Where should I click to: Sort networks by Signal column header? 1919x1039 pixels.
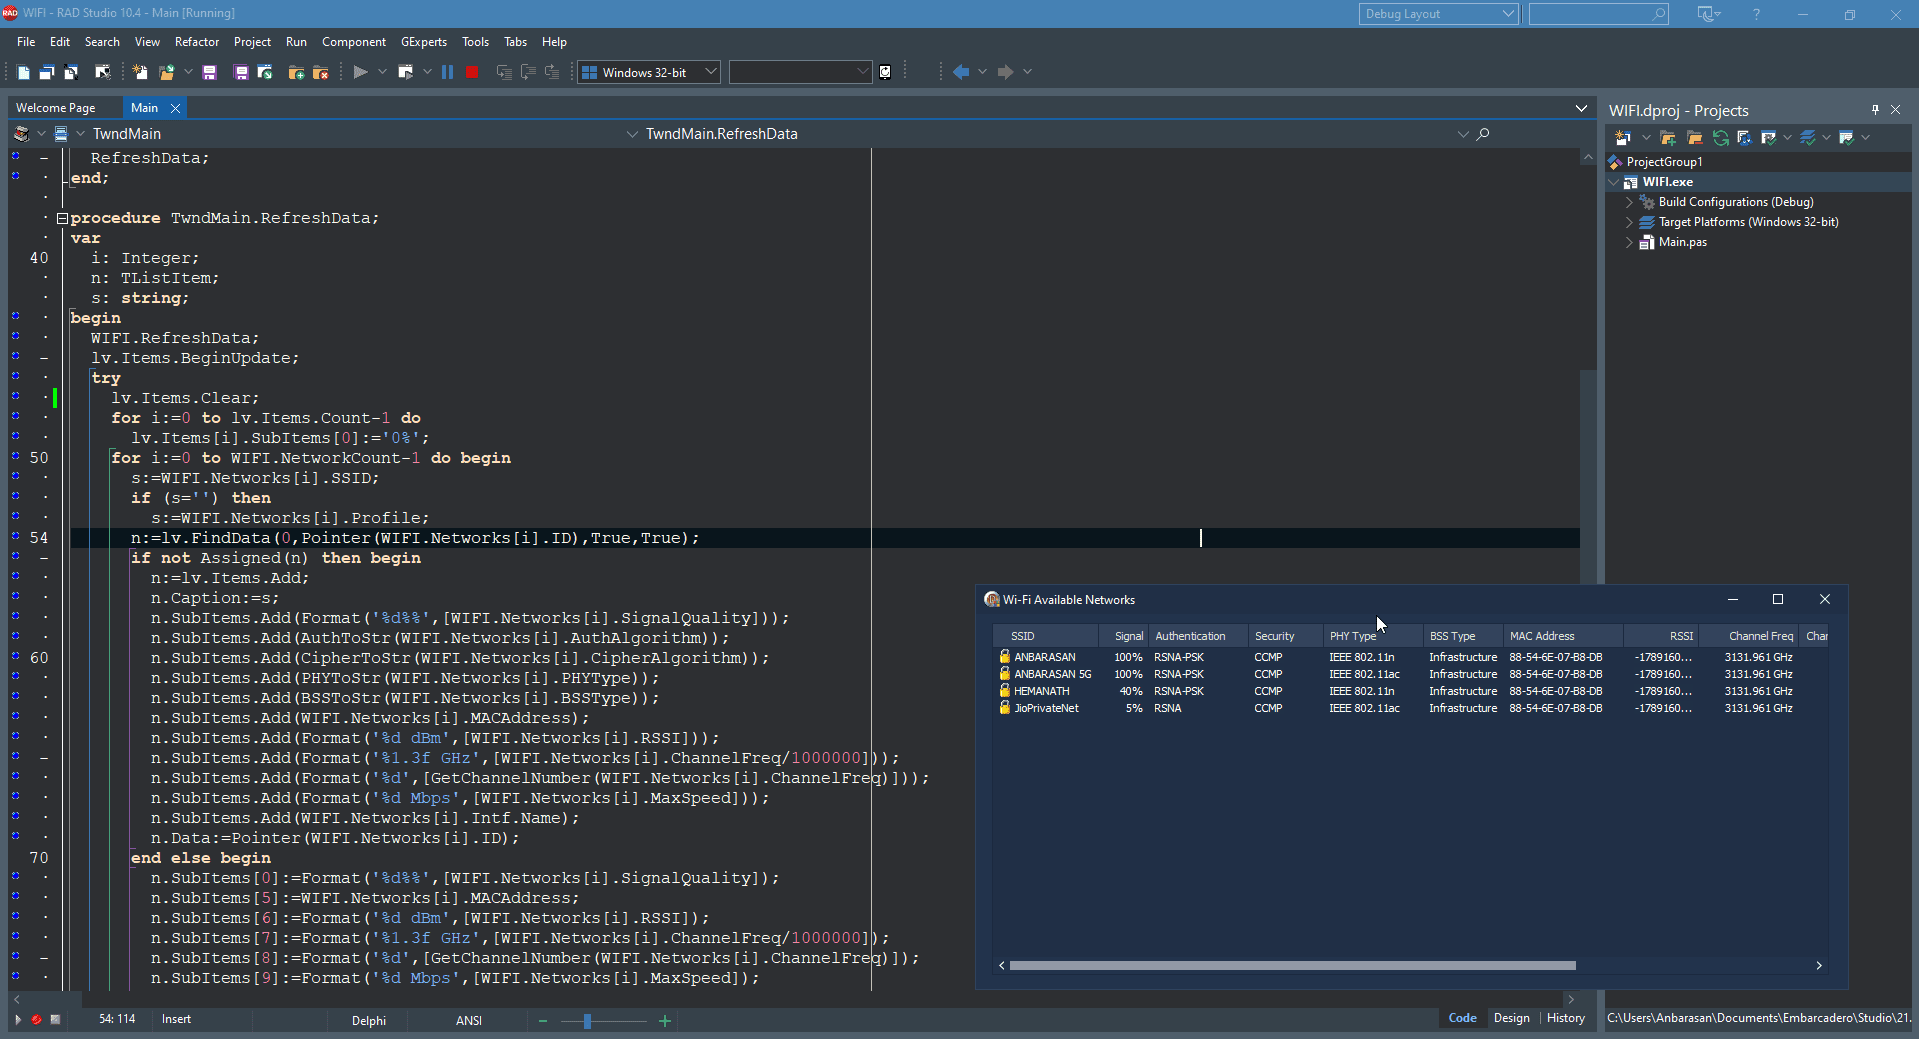1128,636
